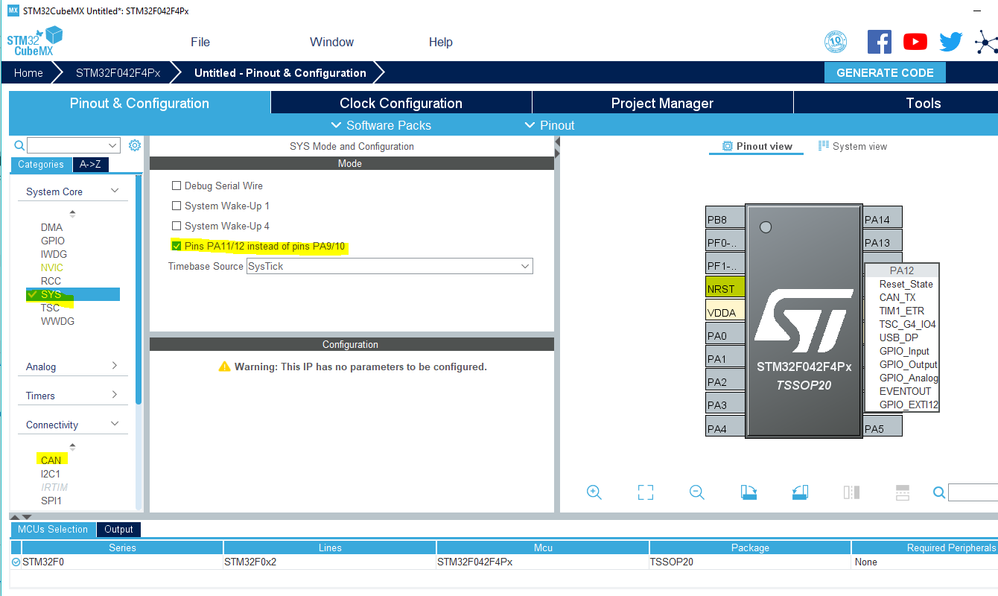Open the Window menu
Screen dimensions: 998x596
coord(332,42)
